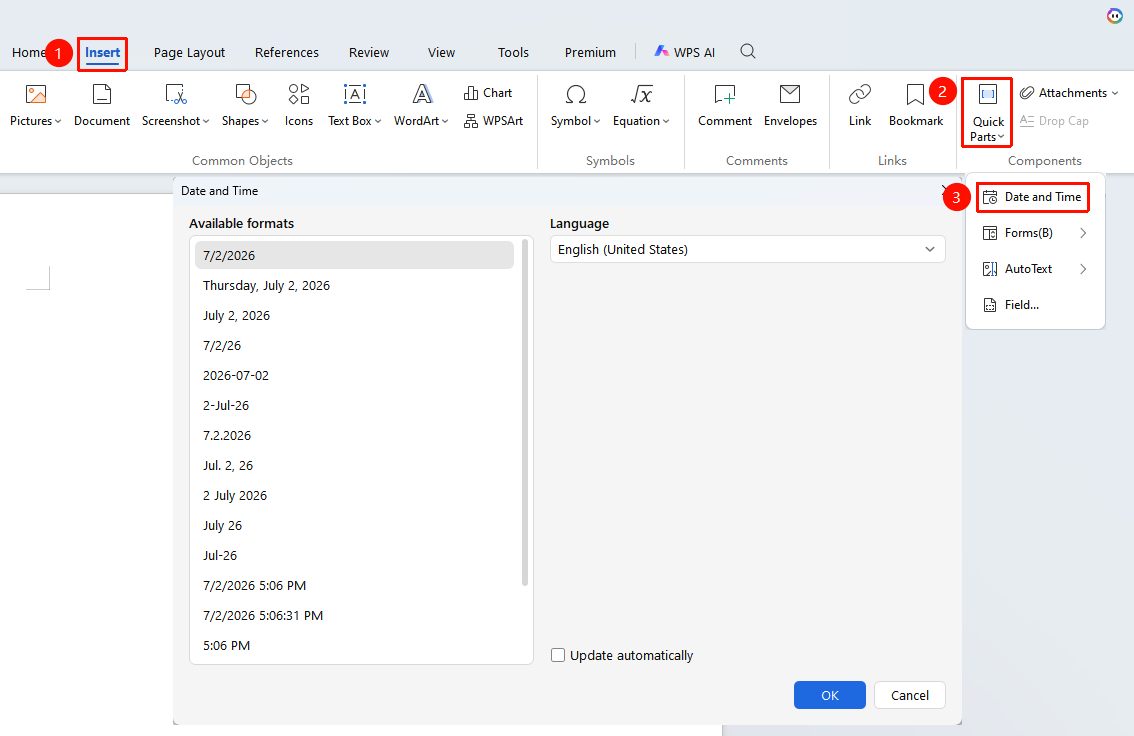Expand the Language dropdown
This screenshot has width=1134, height=736.
tap(747, 249)
